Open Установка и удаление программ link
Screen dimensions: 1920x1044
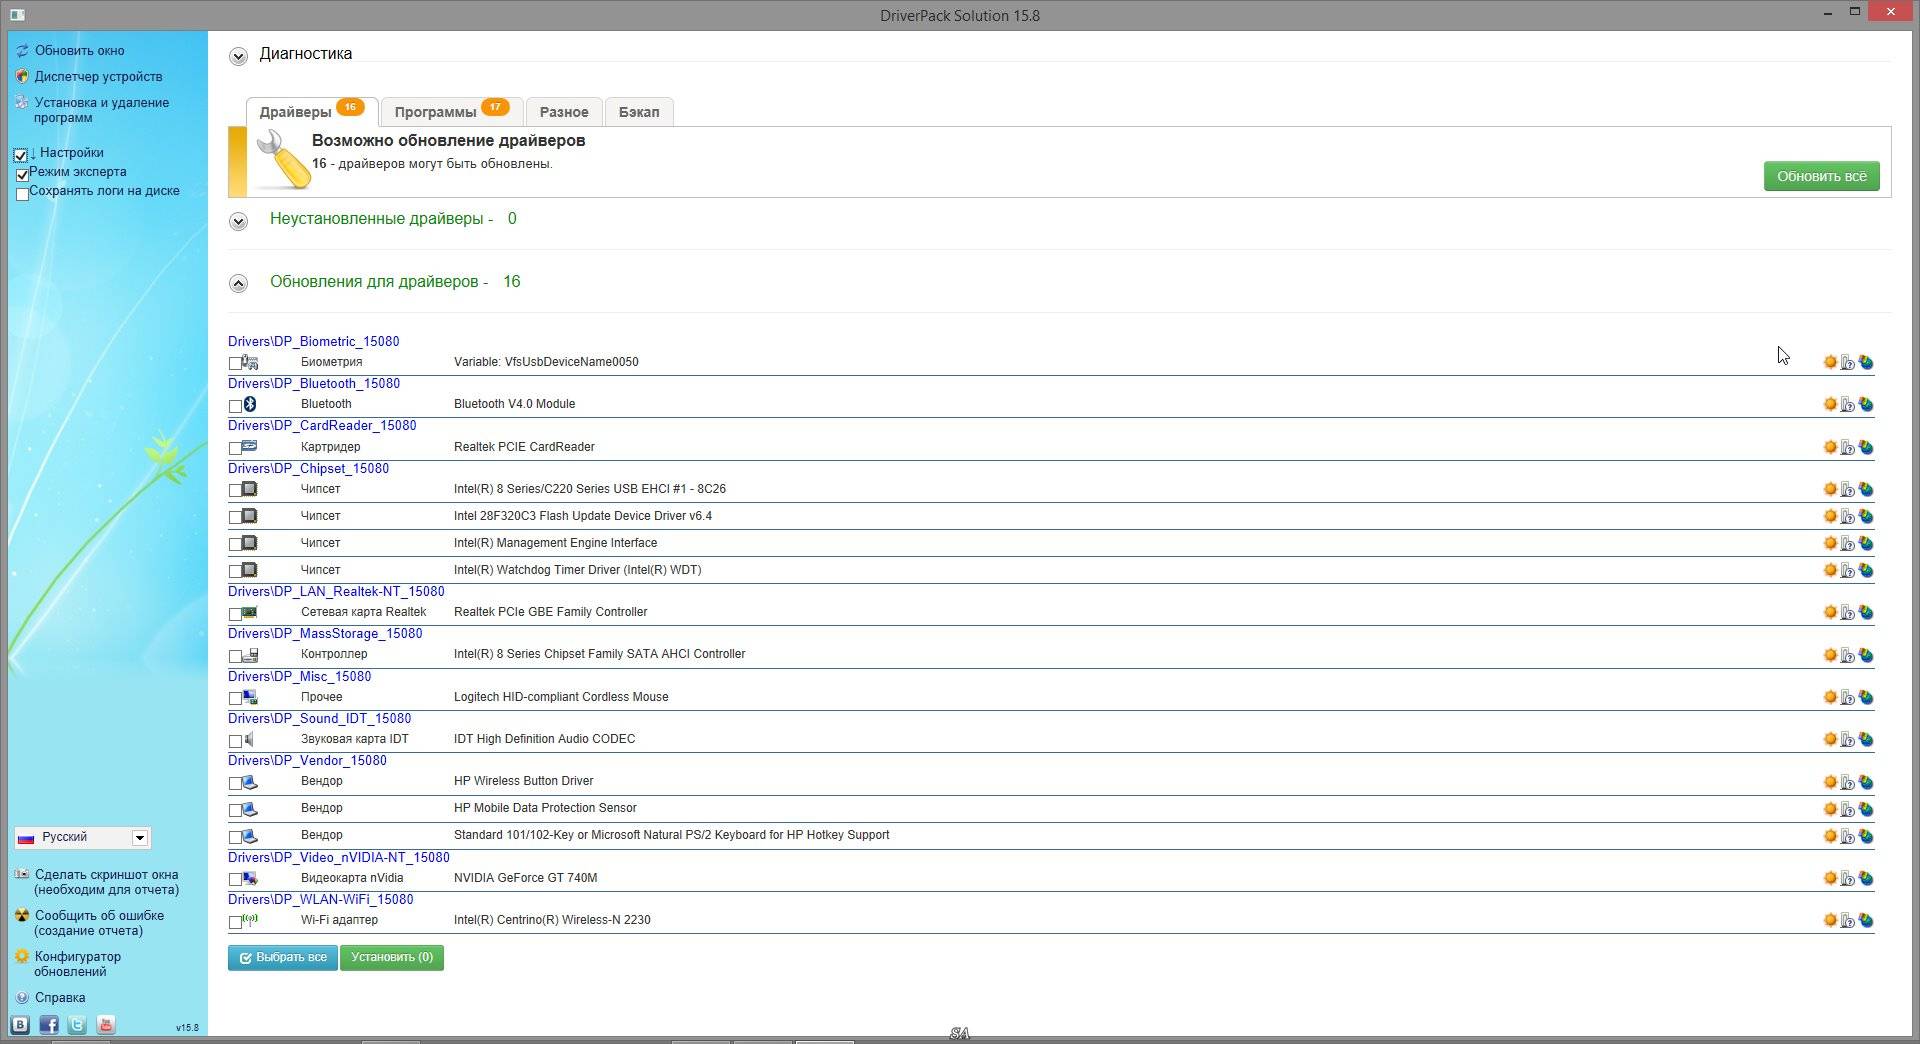click(x=101, y=110)
